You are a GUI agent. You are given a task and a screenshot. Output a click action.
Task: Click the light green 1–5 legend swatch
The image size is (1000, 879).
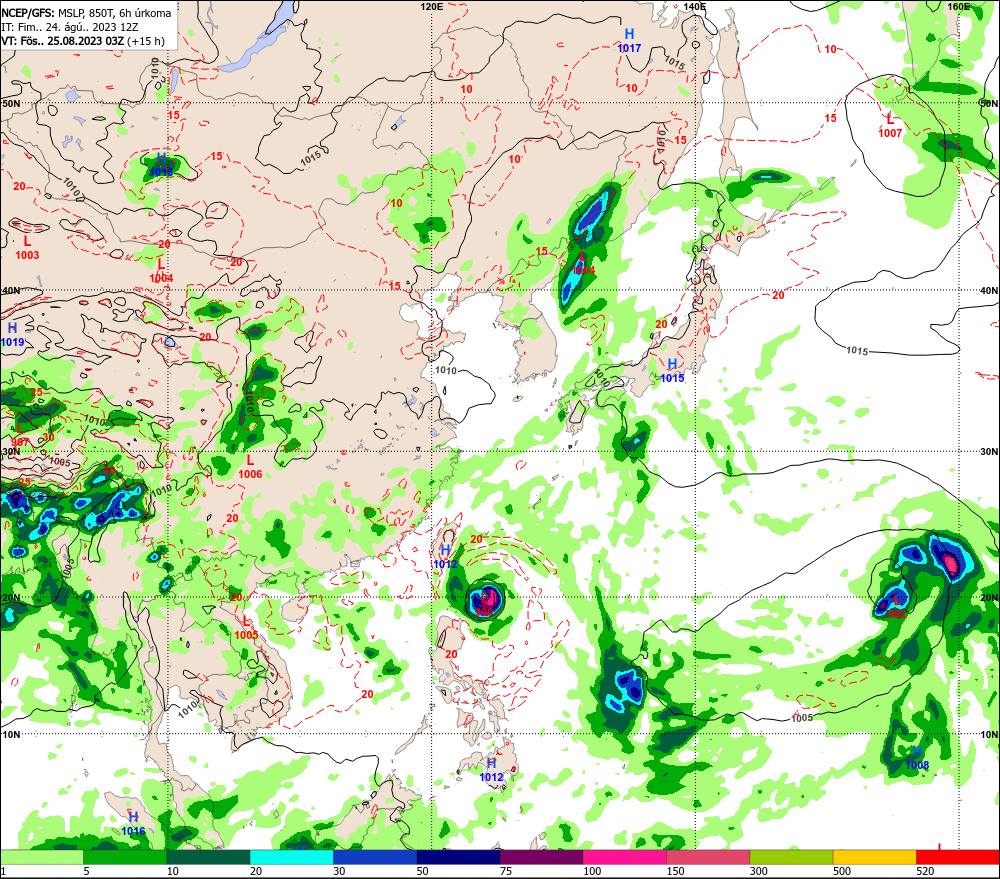(x=41, y=857)
